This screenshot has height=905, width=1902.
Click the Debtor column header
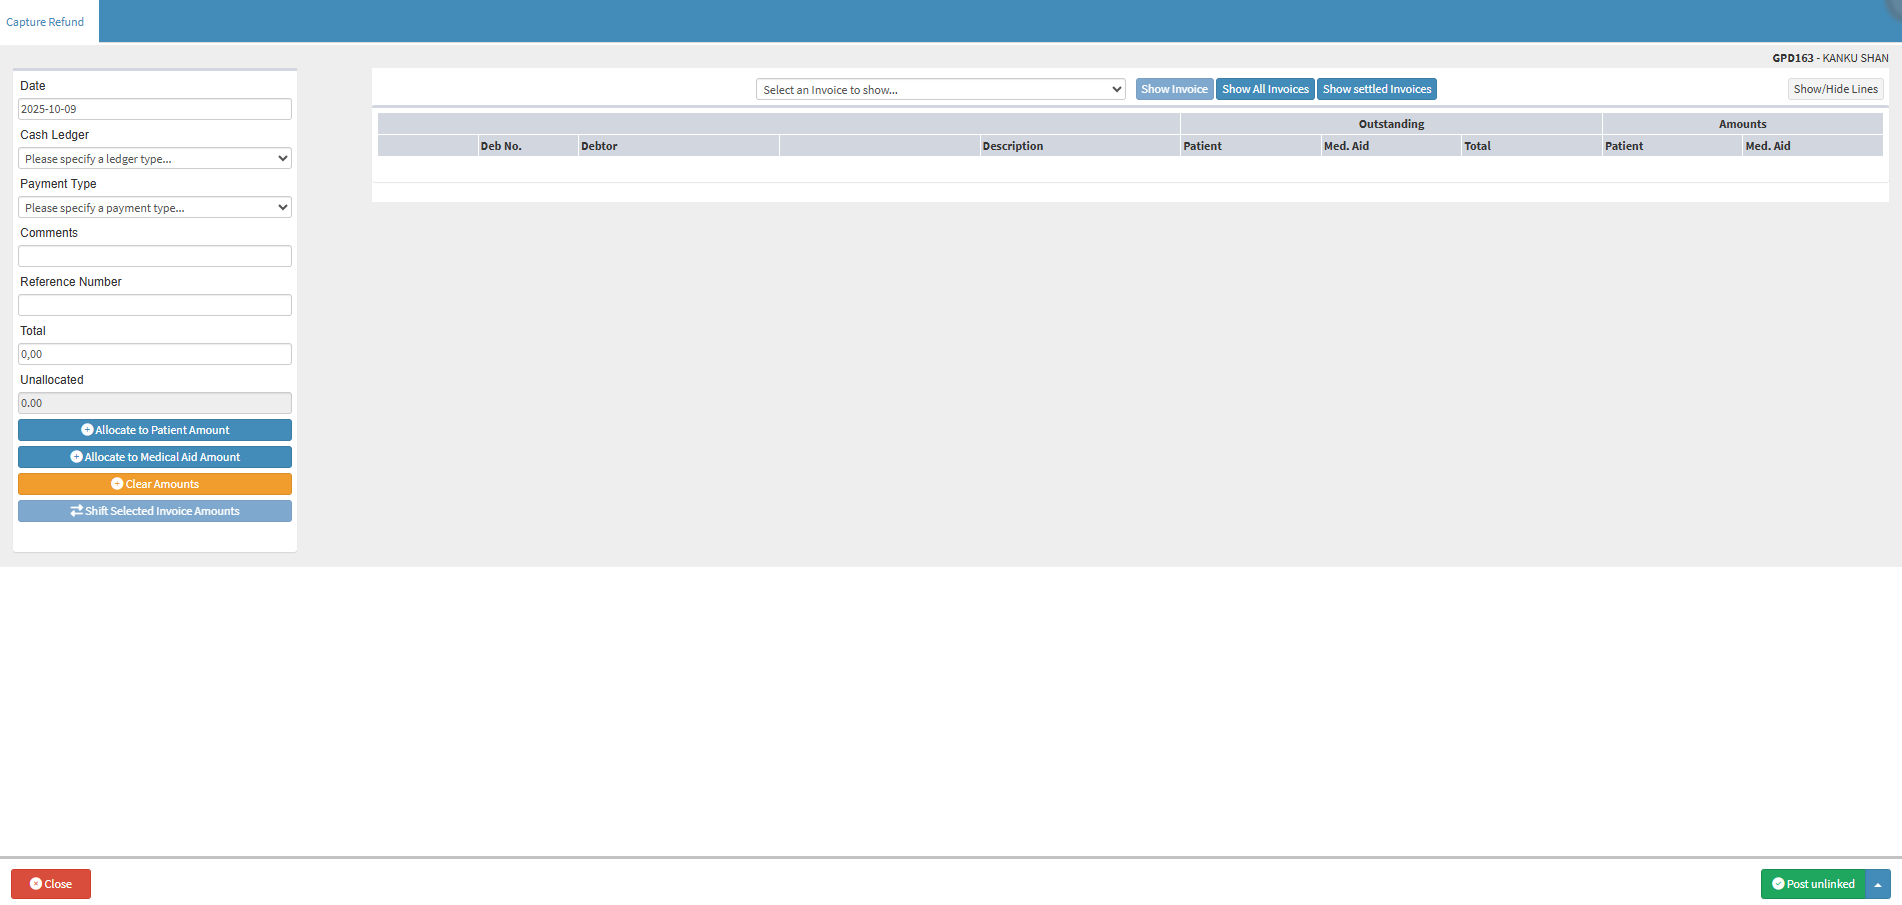click(679, 146)
